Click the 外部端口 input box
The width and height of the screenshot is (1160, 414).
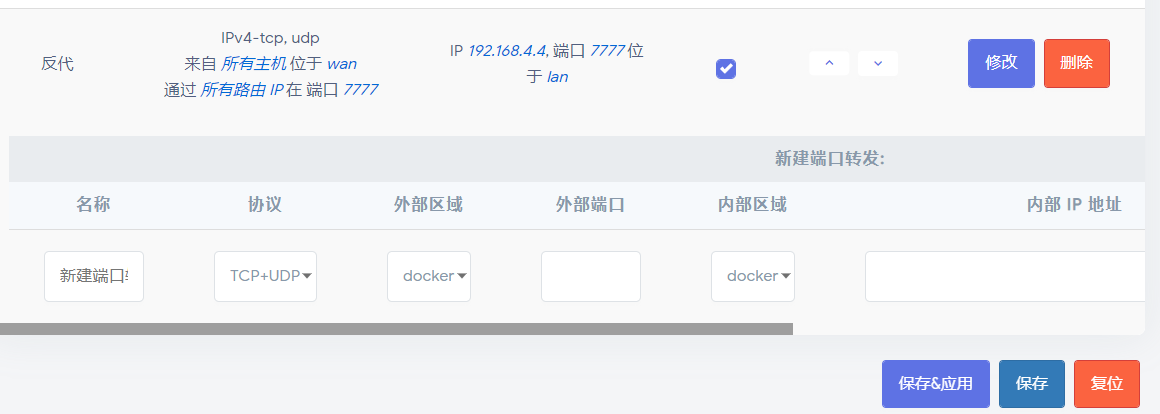coord(591,276)
